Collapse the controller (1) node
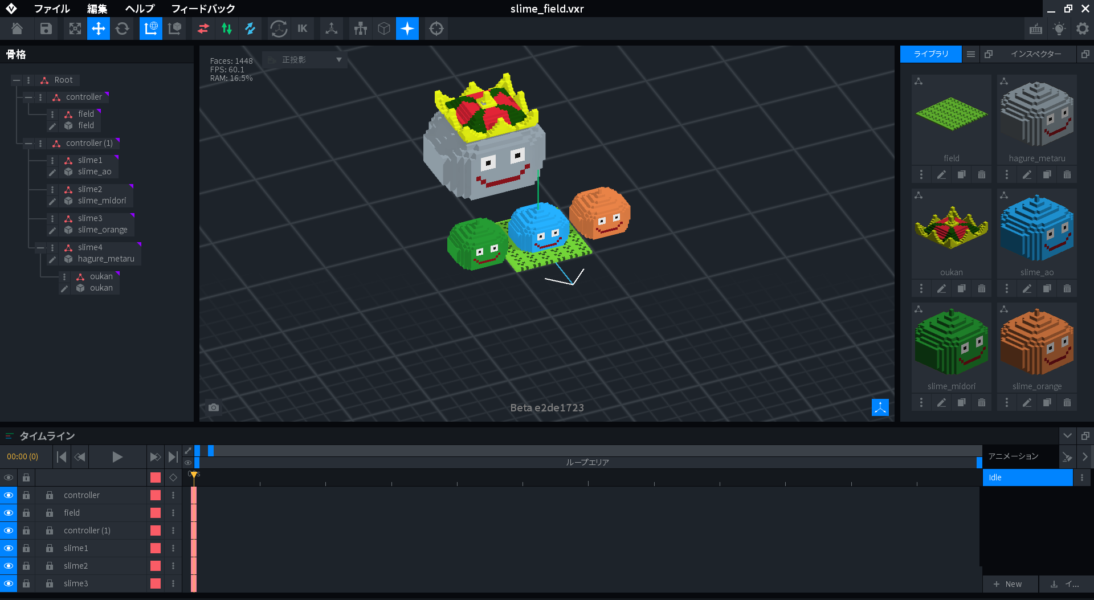The width and height of the screenshot is (1094, 600). click(x=28, y=143)
